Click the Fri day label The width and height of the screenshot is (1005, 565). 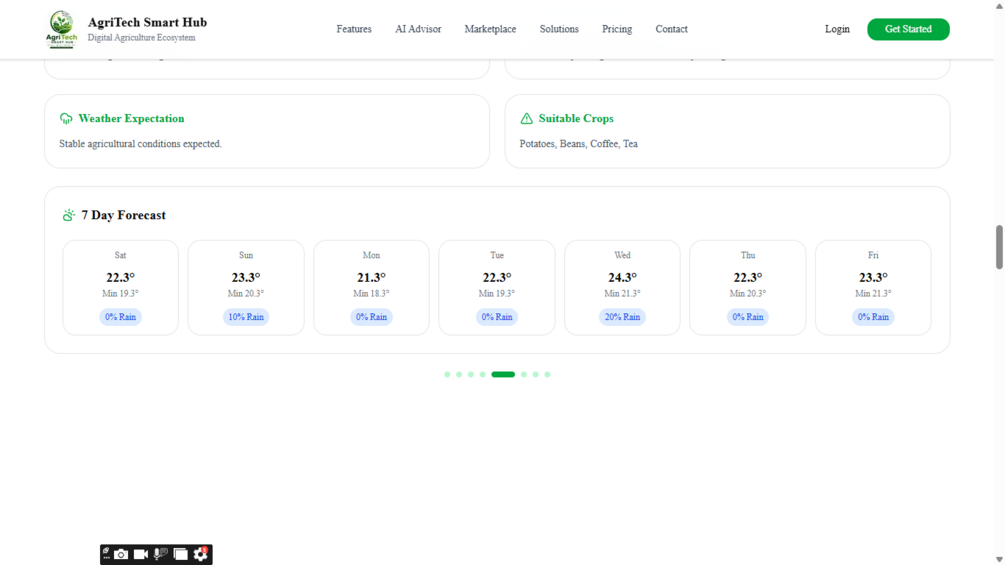[x=873, y=255]
